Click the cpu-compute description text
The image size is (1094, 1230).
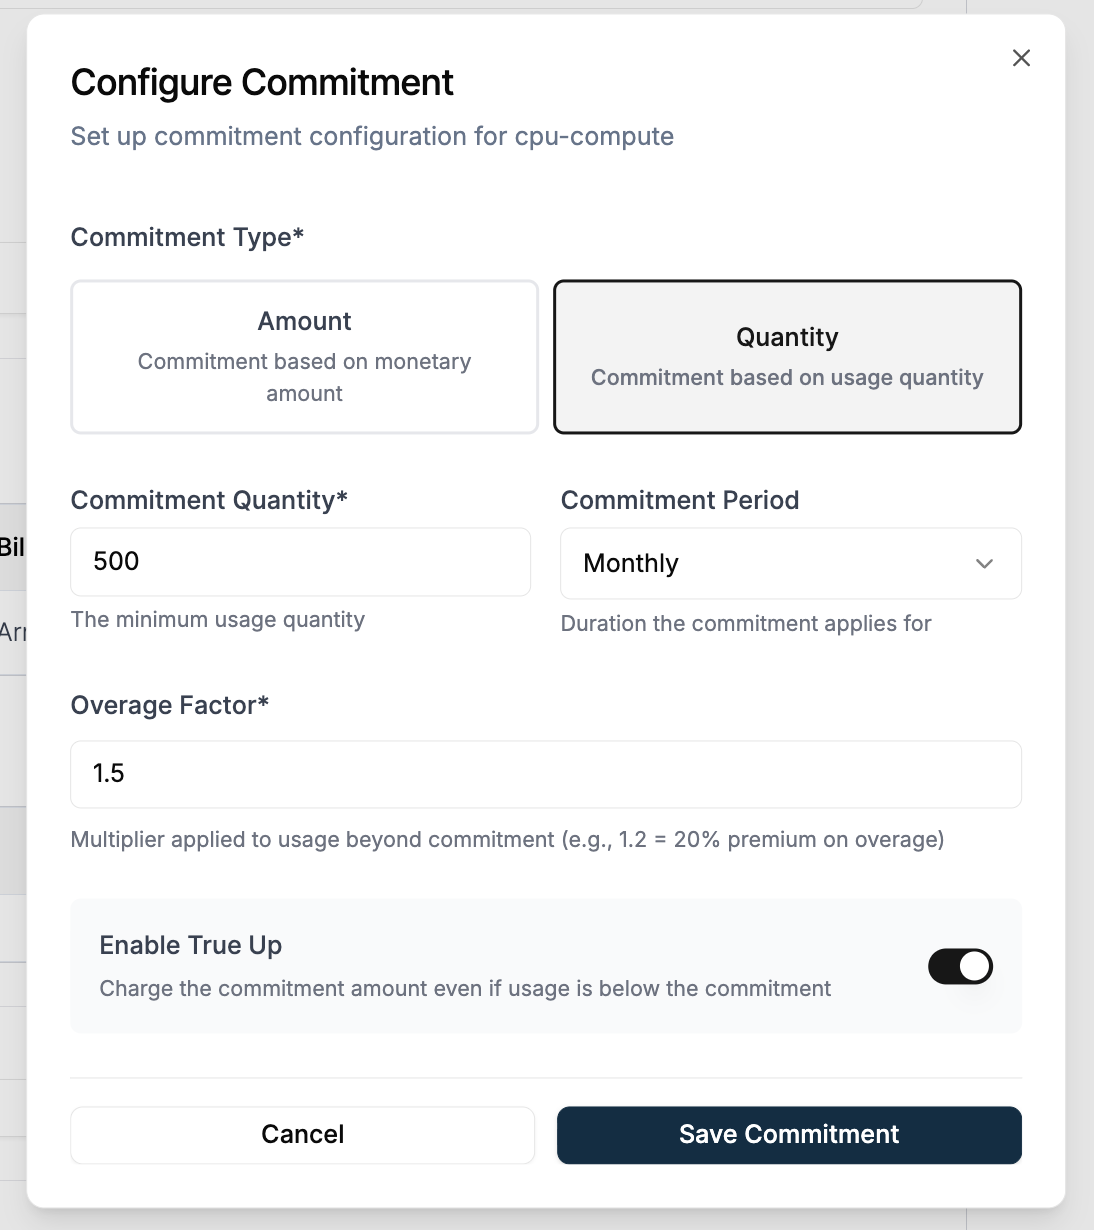pos(372,136)
